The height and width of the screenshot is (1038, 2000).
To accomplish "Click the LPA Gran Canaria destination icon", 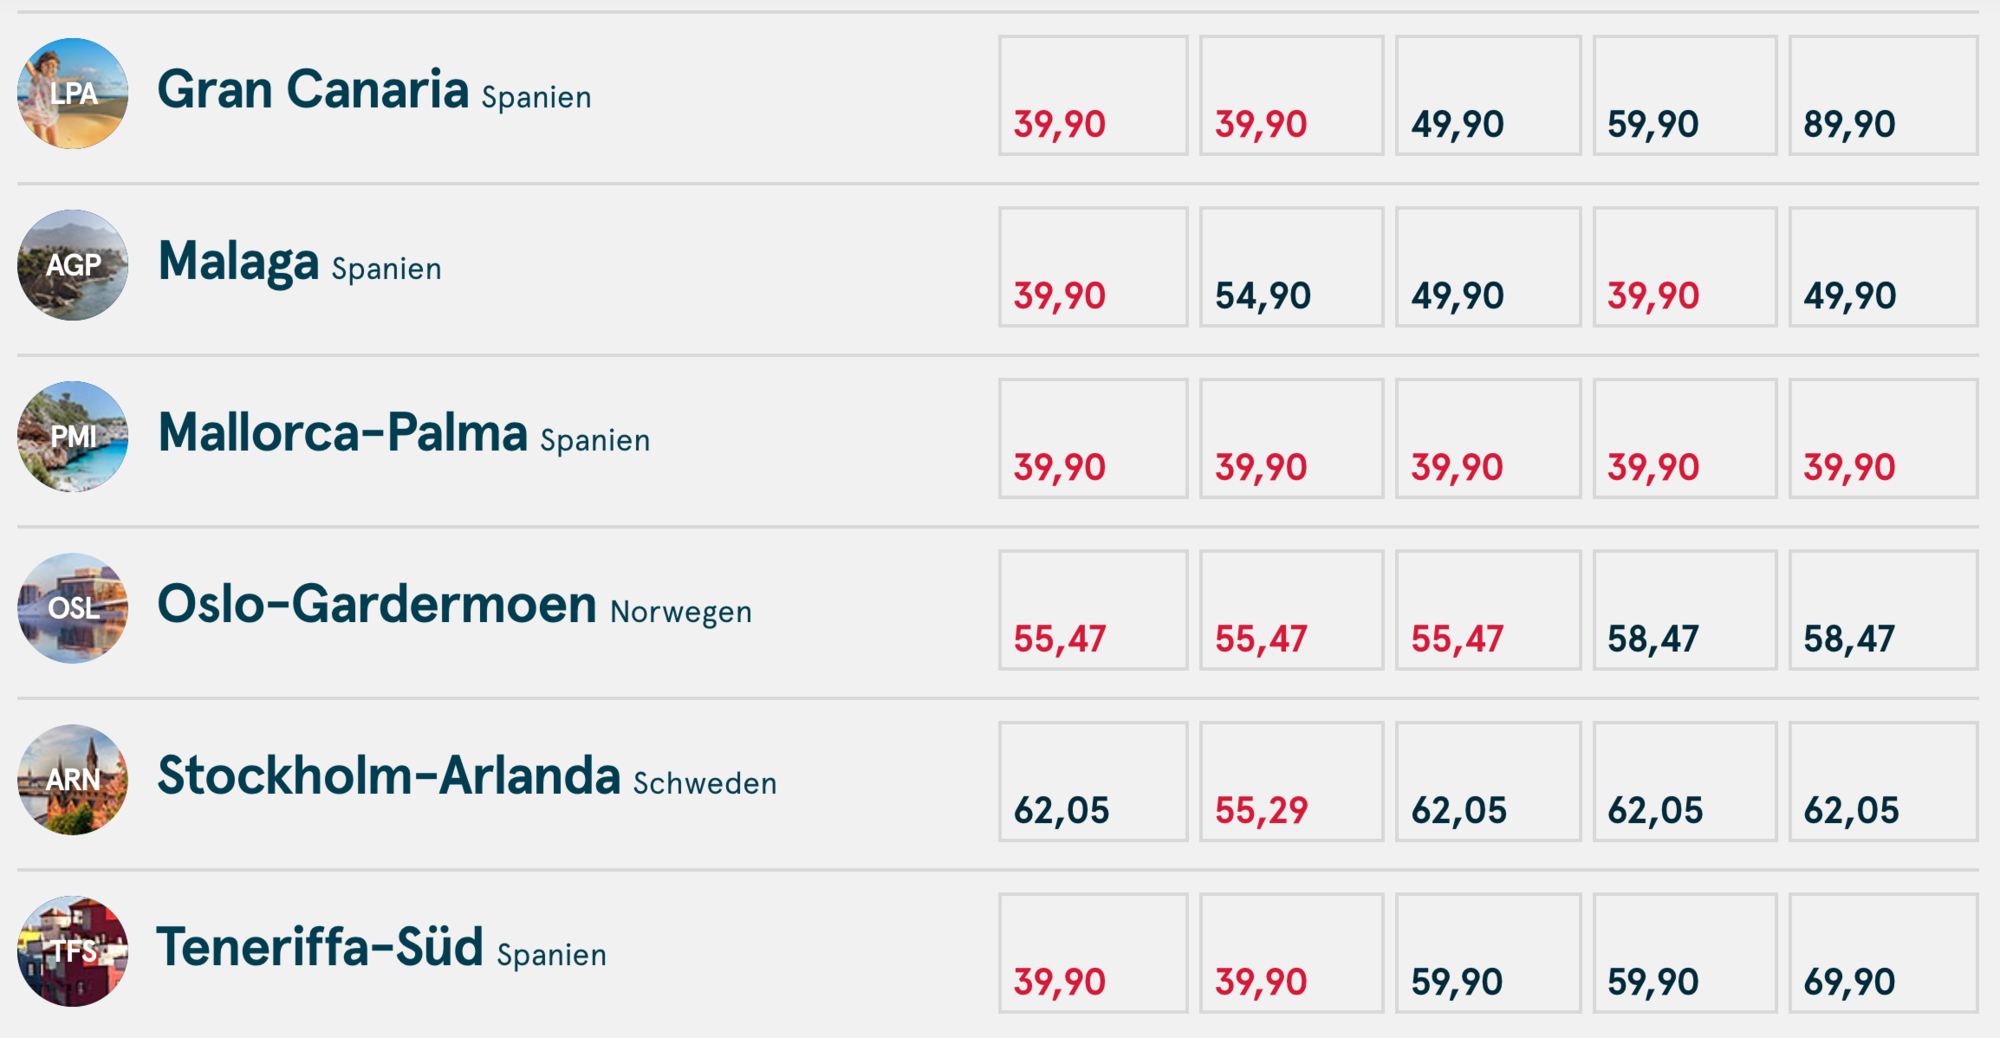I will 73,94.
